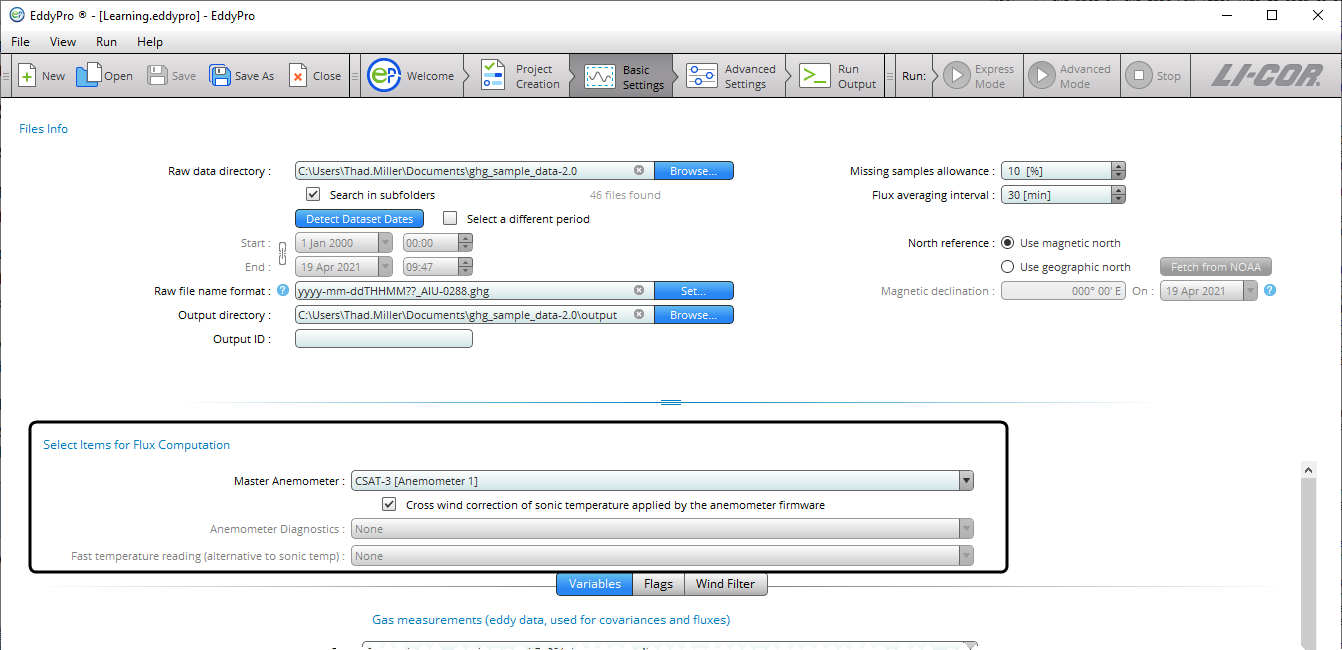Adjust Flux averaging interval spinner

[1119, 195]
